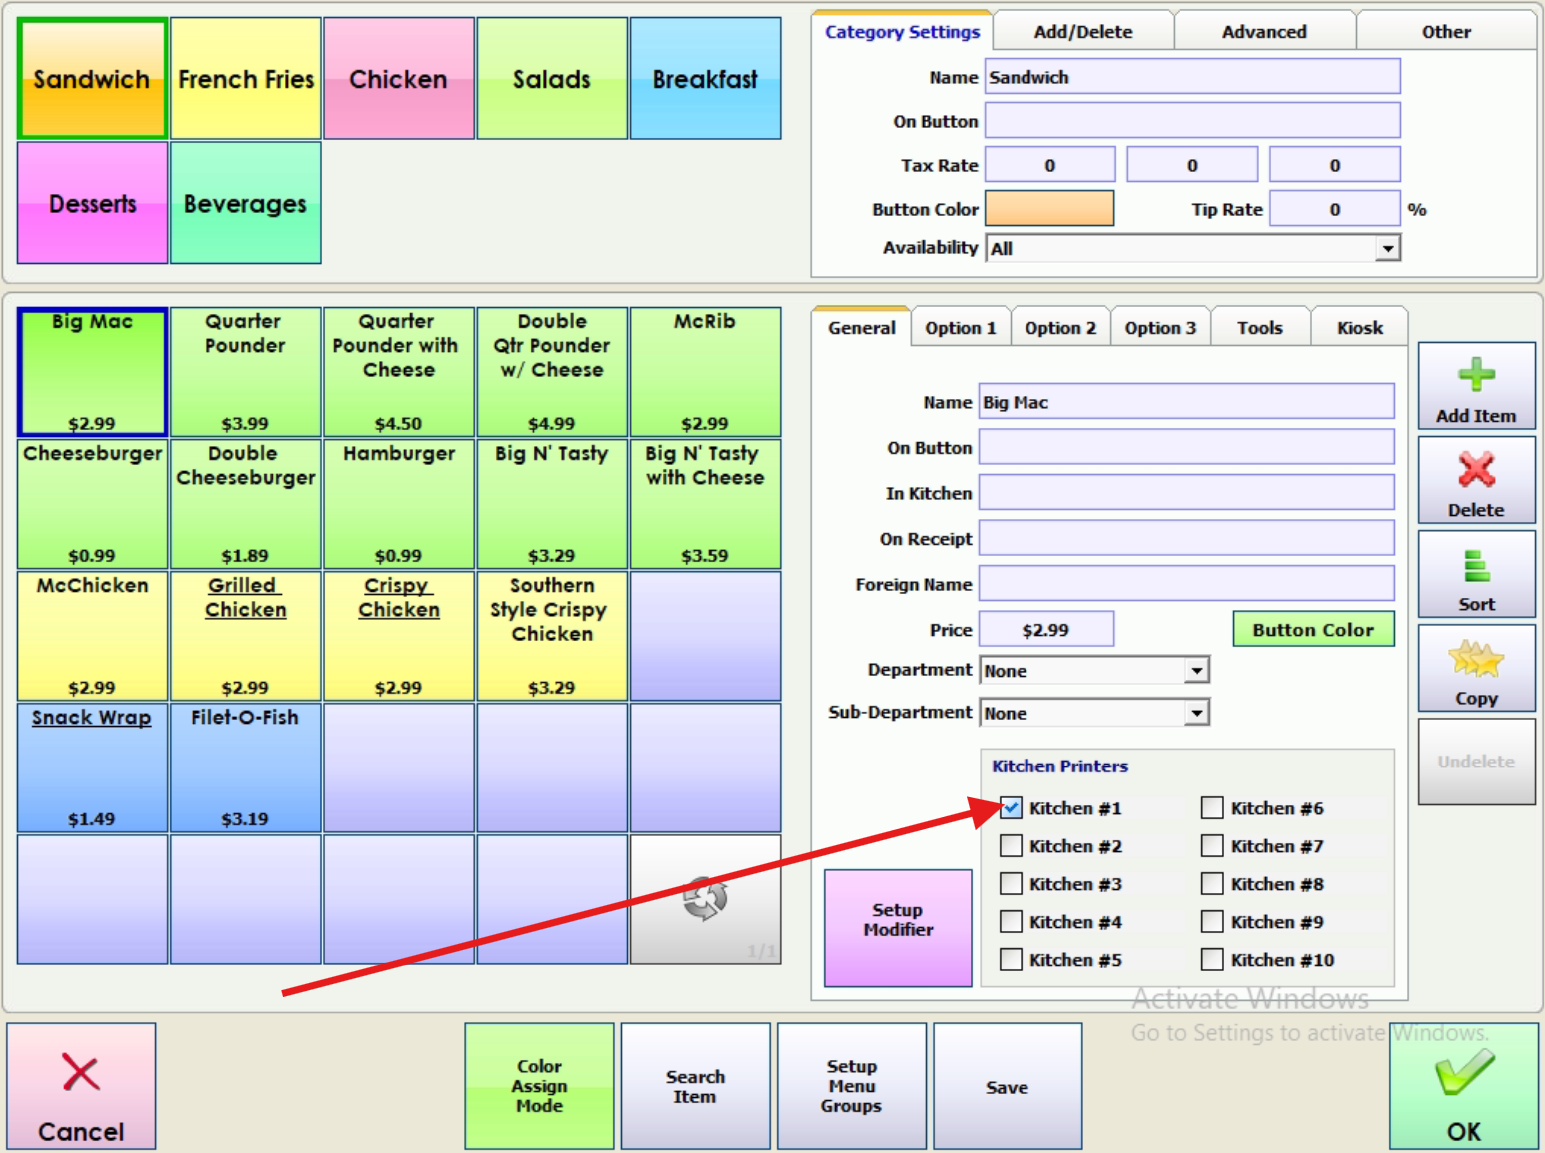Switch to the Kiosk tab
Screen dimensions: 1545x1153
click(x=1360, y=328)
